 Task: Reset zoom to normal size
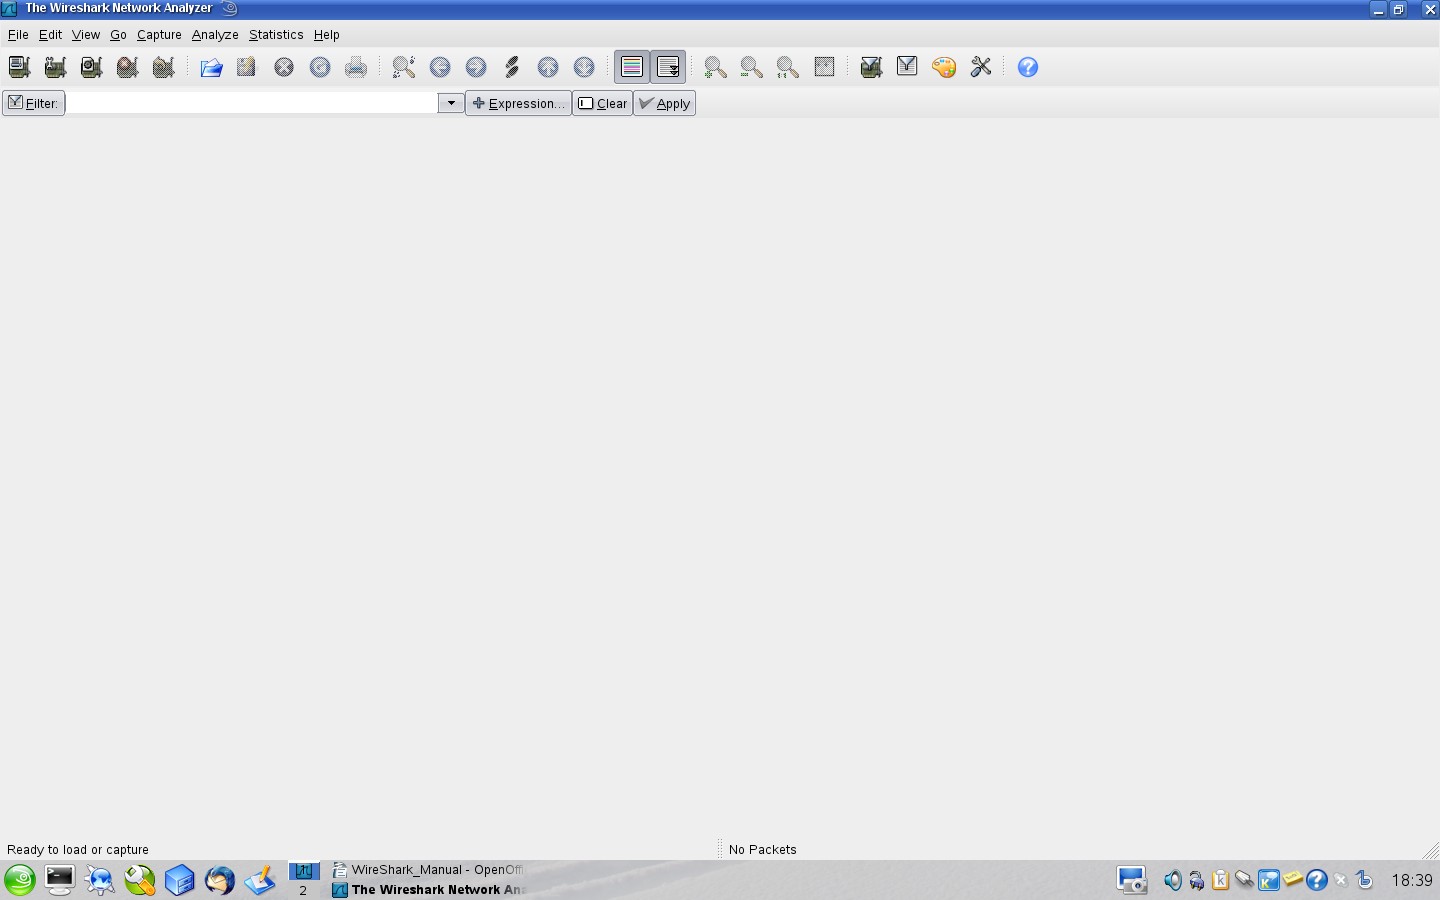(x=788, y=67)
